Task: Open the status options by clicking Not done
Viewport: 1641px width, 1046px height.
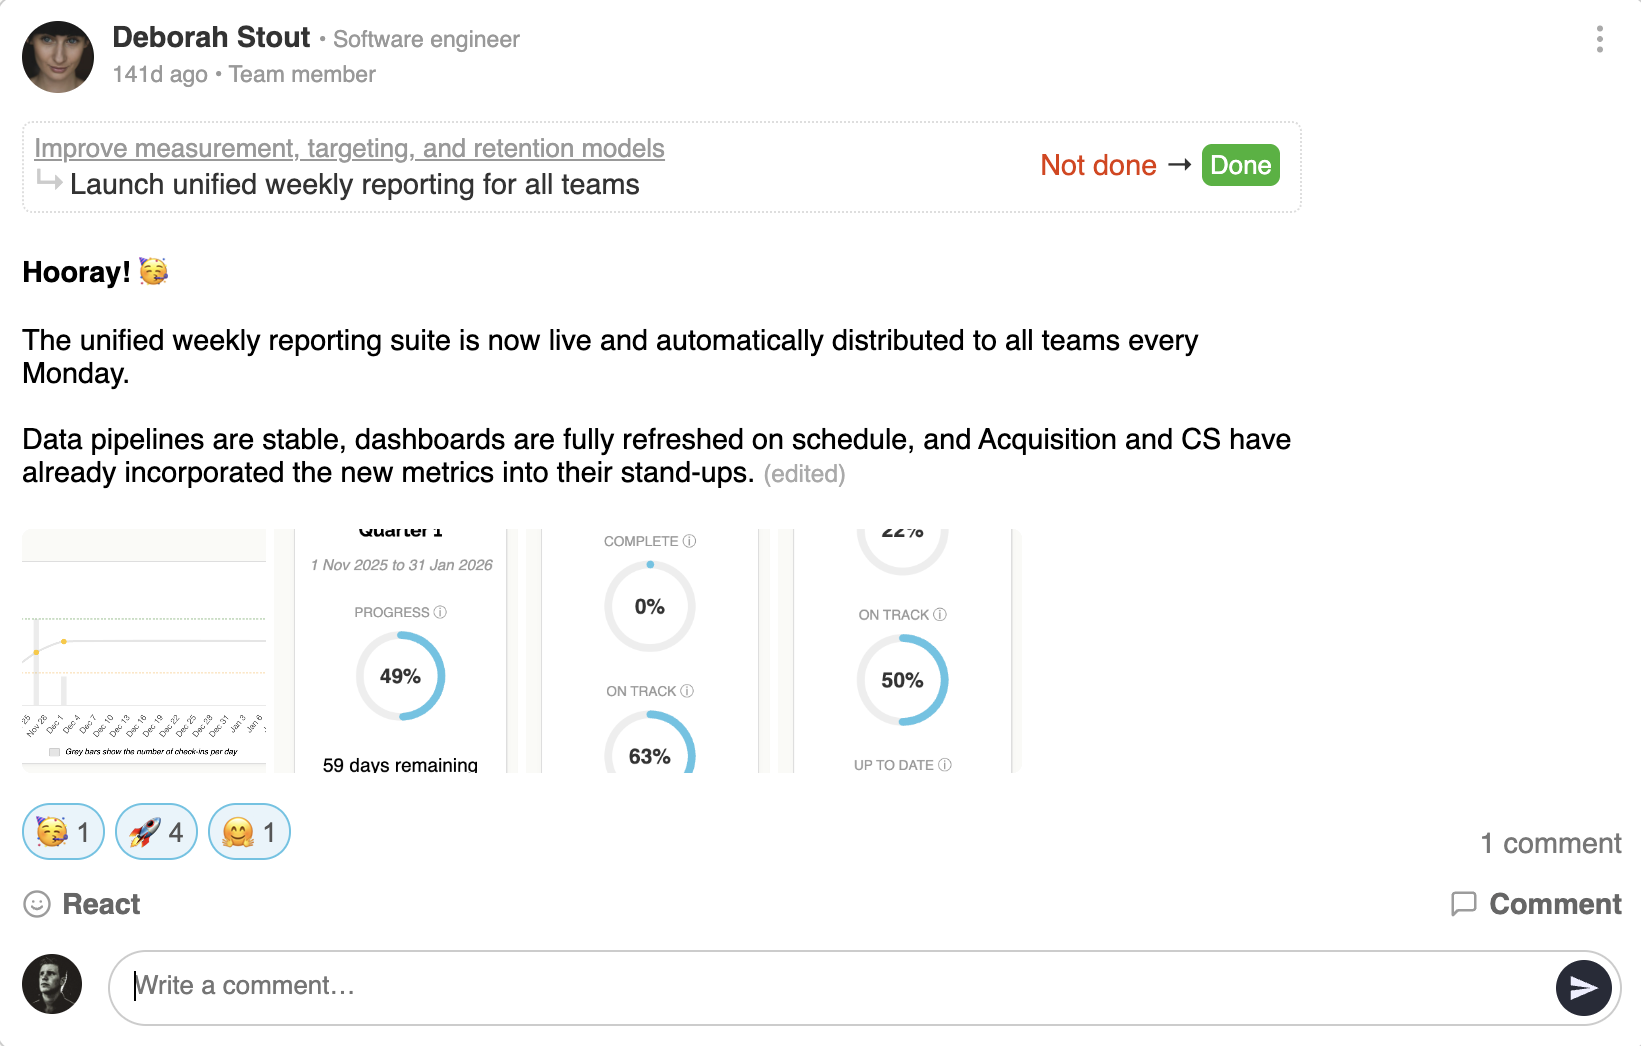Action: point(1098,165)
